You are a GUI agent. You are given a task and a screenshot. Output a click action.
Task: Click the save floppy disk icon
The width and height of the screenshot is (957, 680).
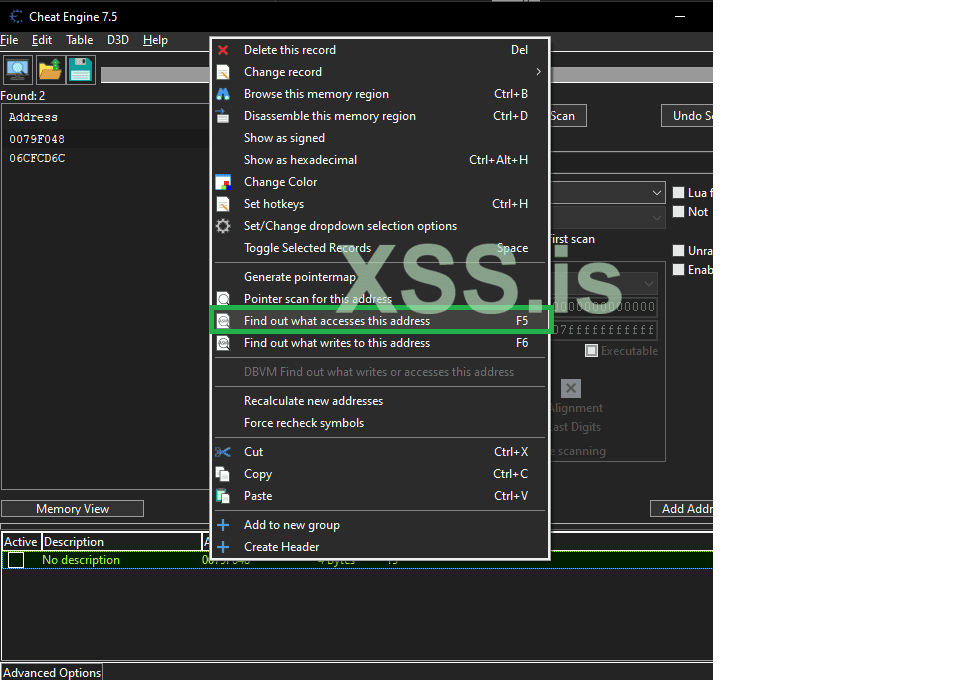tap(81, 70)
